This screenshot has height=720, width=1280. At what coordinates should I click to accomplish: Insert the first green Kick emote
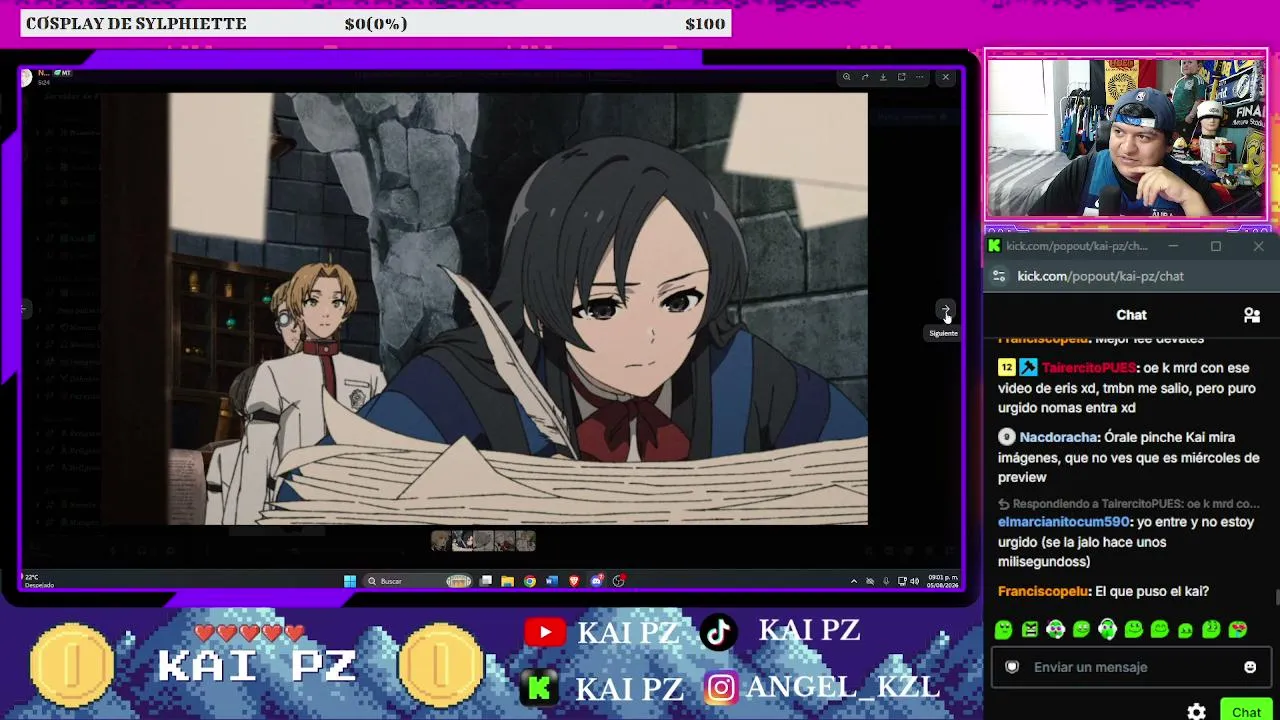(x=1004, y=630)
